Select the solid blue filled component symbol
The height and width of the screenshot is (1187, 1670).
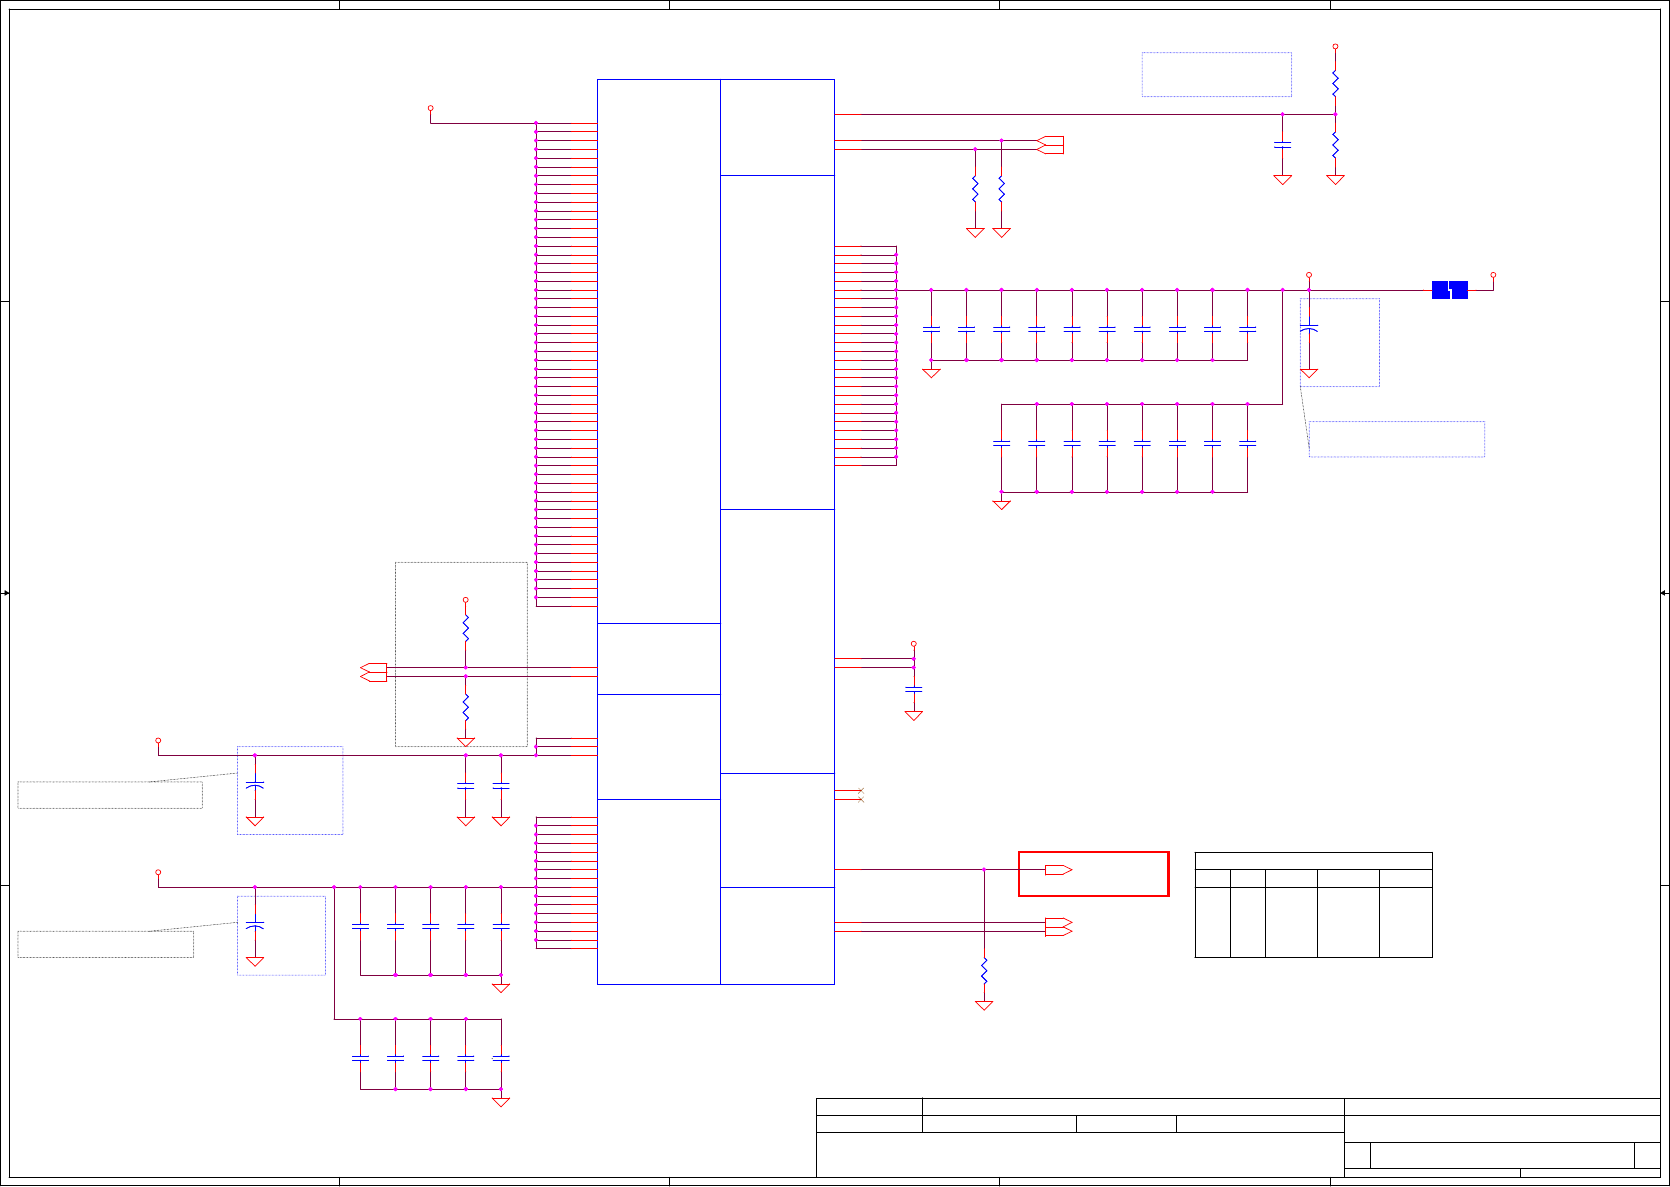(x=1450, y=290)
